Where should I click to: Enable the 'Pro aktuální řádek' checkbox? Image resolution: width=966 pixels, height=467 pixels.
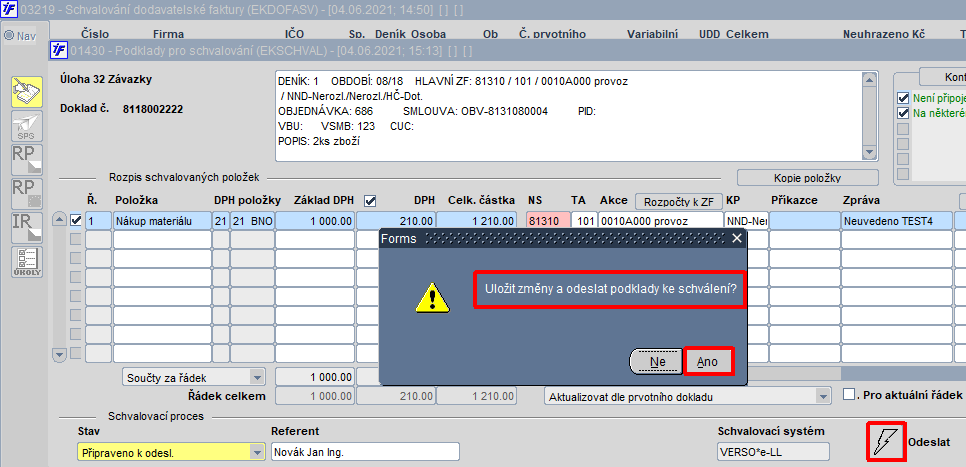850,394
